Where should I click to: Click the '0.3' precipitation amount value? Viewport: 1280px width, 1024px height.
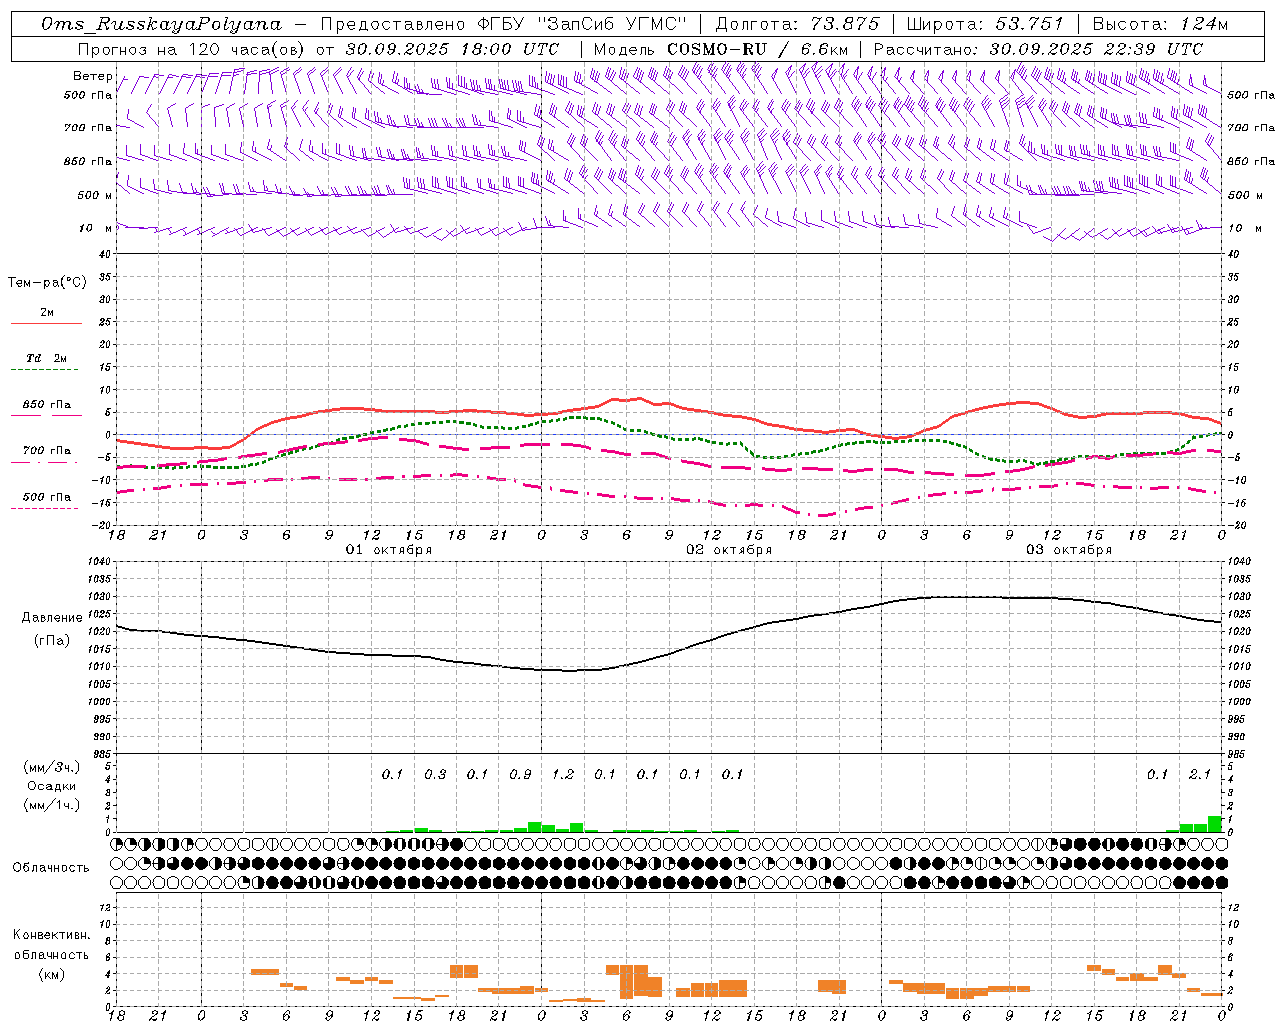click(435, 774)
